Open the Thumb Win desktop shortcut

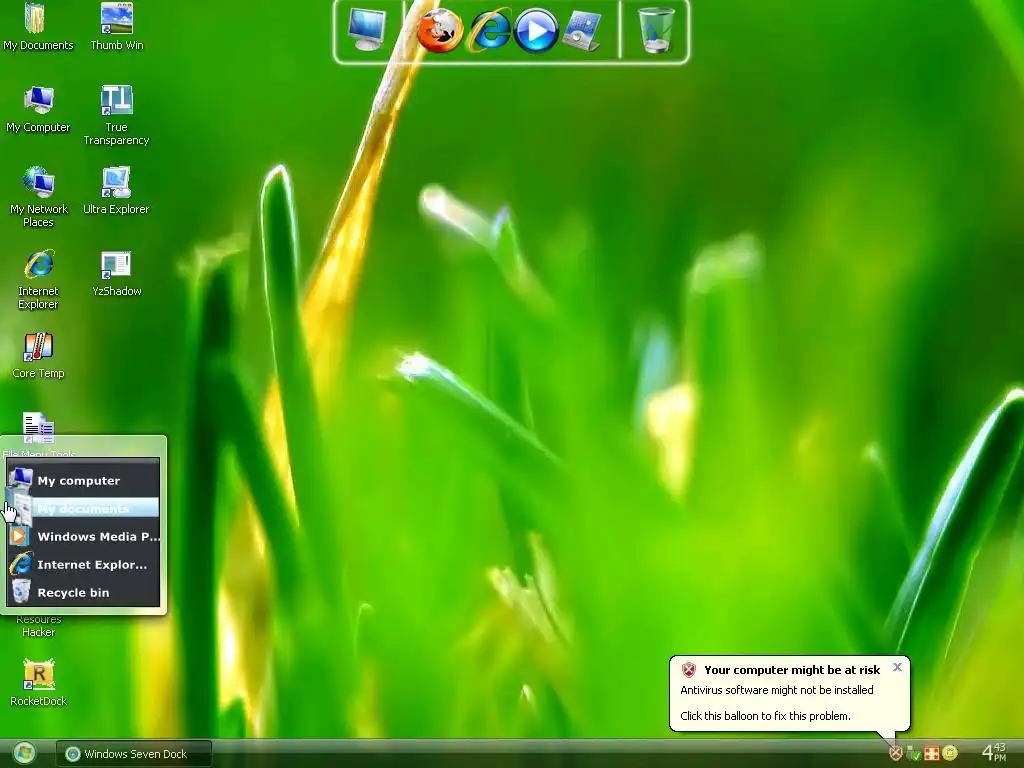(116, 26)
